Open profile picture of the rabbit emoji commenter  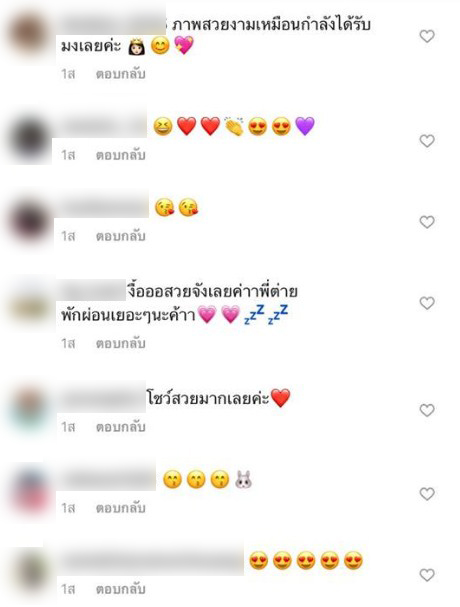30,491
